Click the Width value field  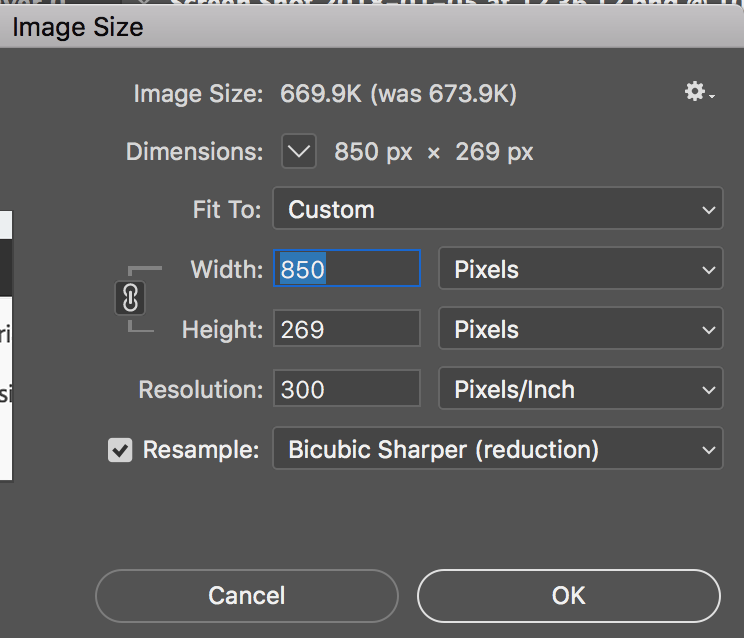tap(346, 269)
